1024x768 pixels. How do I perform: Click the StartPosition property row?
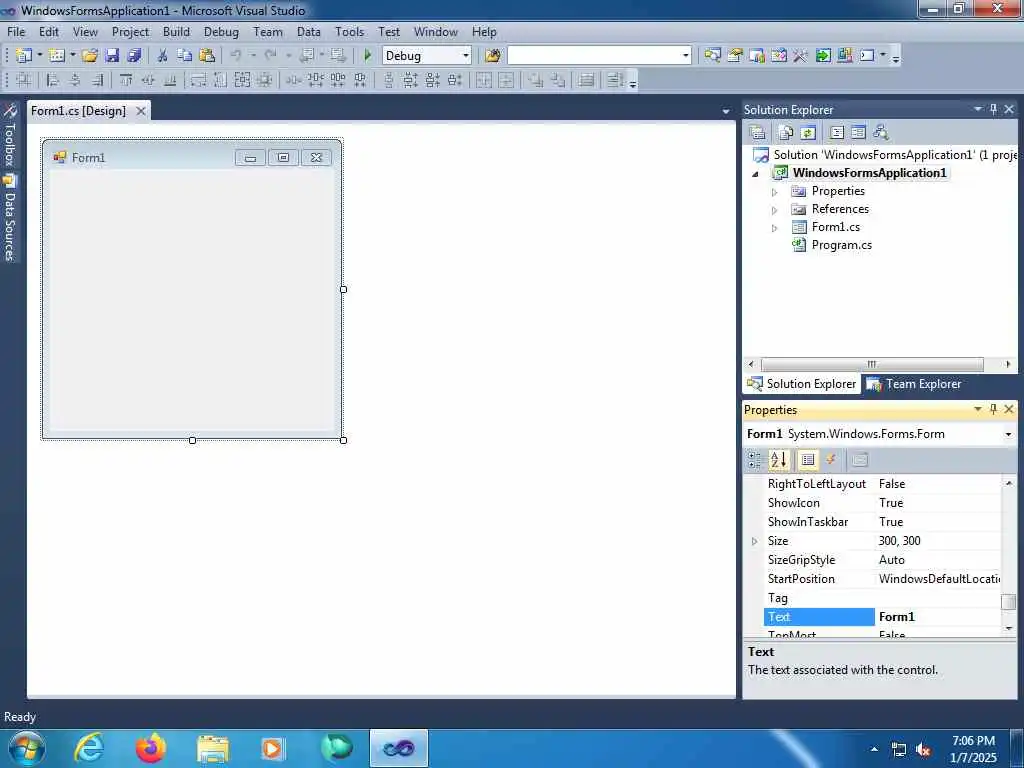click(882, 579)
